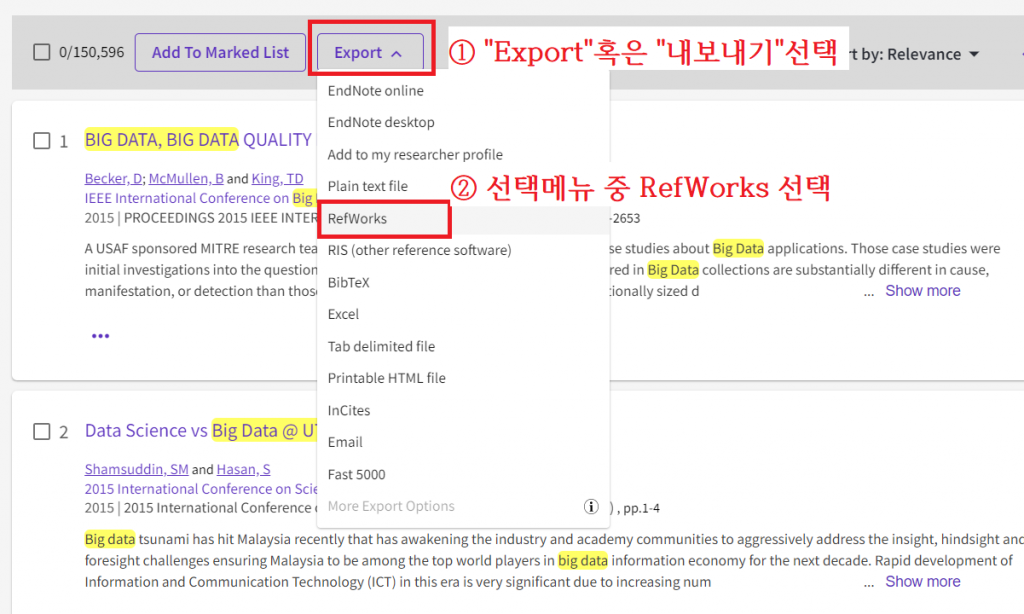This screenshot has width=1024, height=614.
Task: Expand result 1 abstract with Show more
Action: pyautogui.click(x=922, y=291)
